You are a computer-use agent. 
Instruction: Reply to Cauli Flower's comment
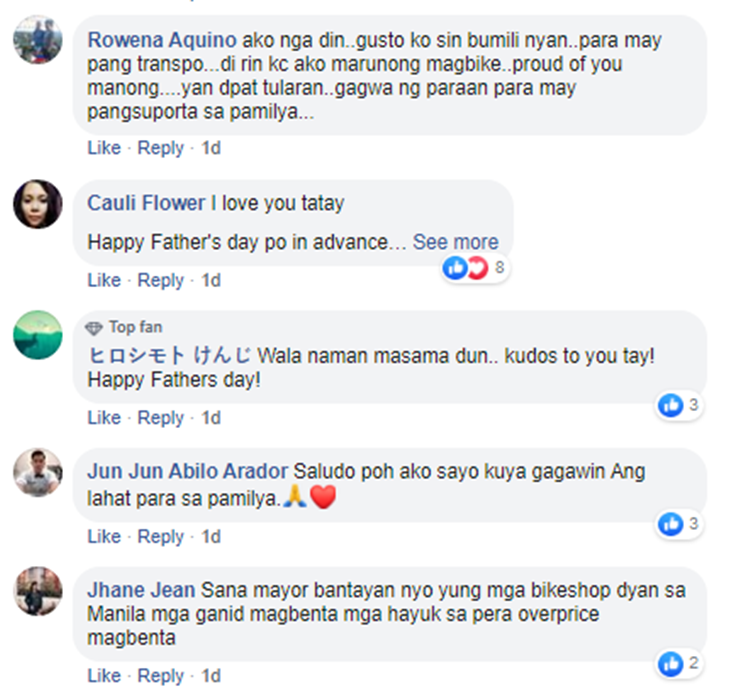pos(160,280)
